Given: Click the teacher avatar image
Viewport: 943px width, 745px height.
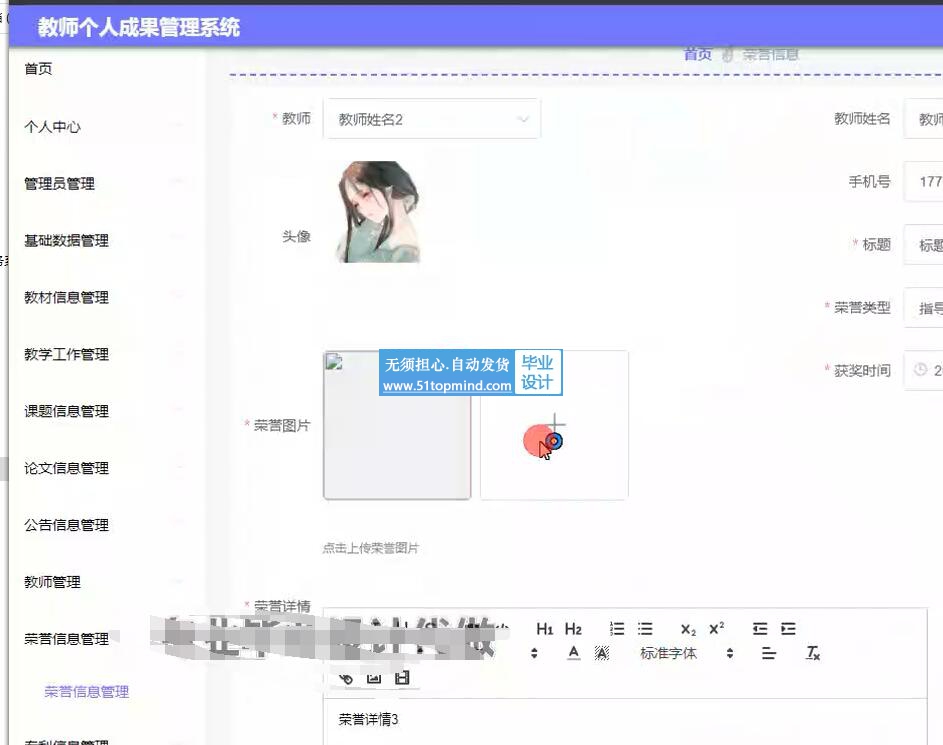Looking at the screenshot, I should pyautogui.click(x=378, y=212).
